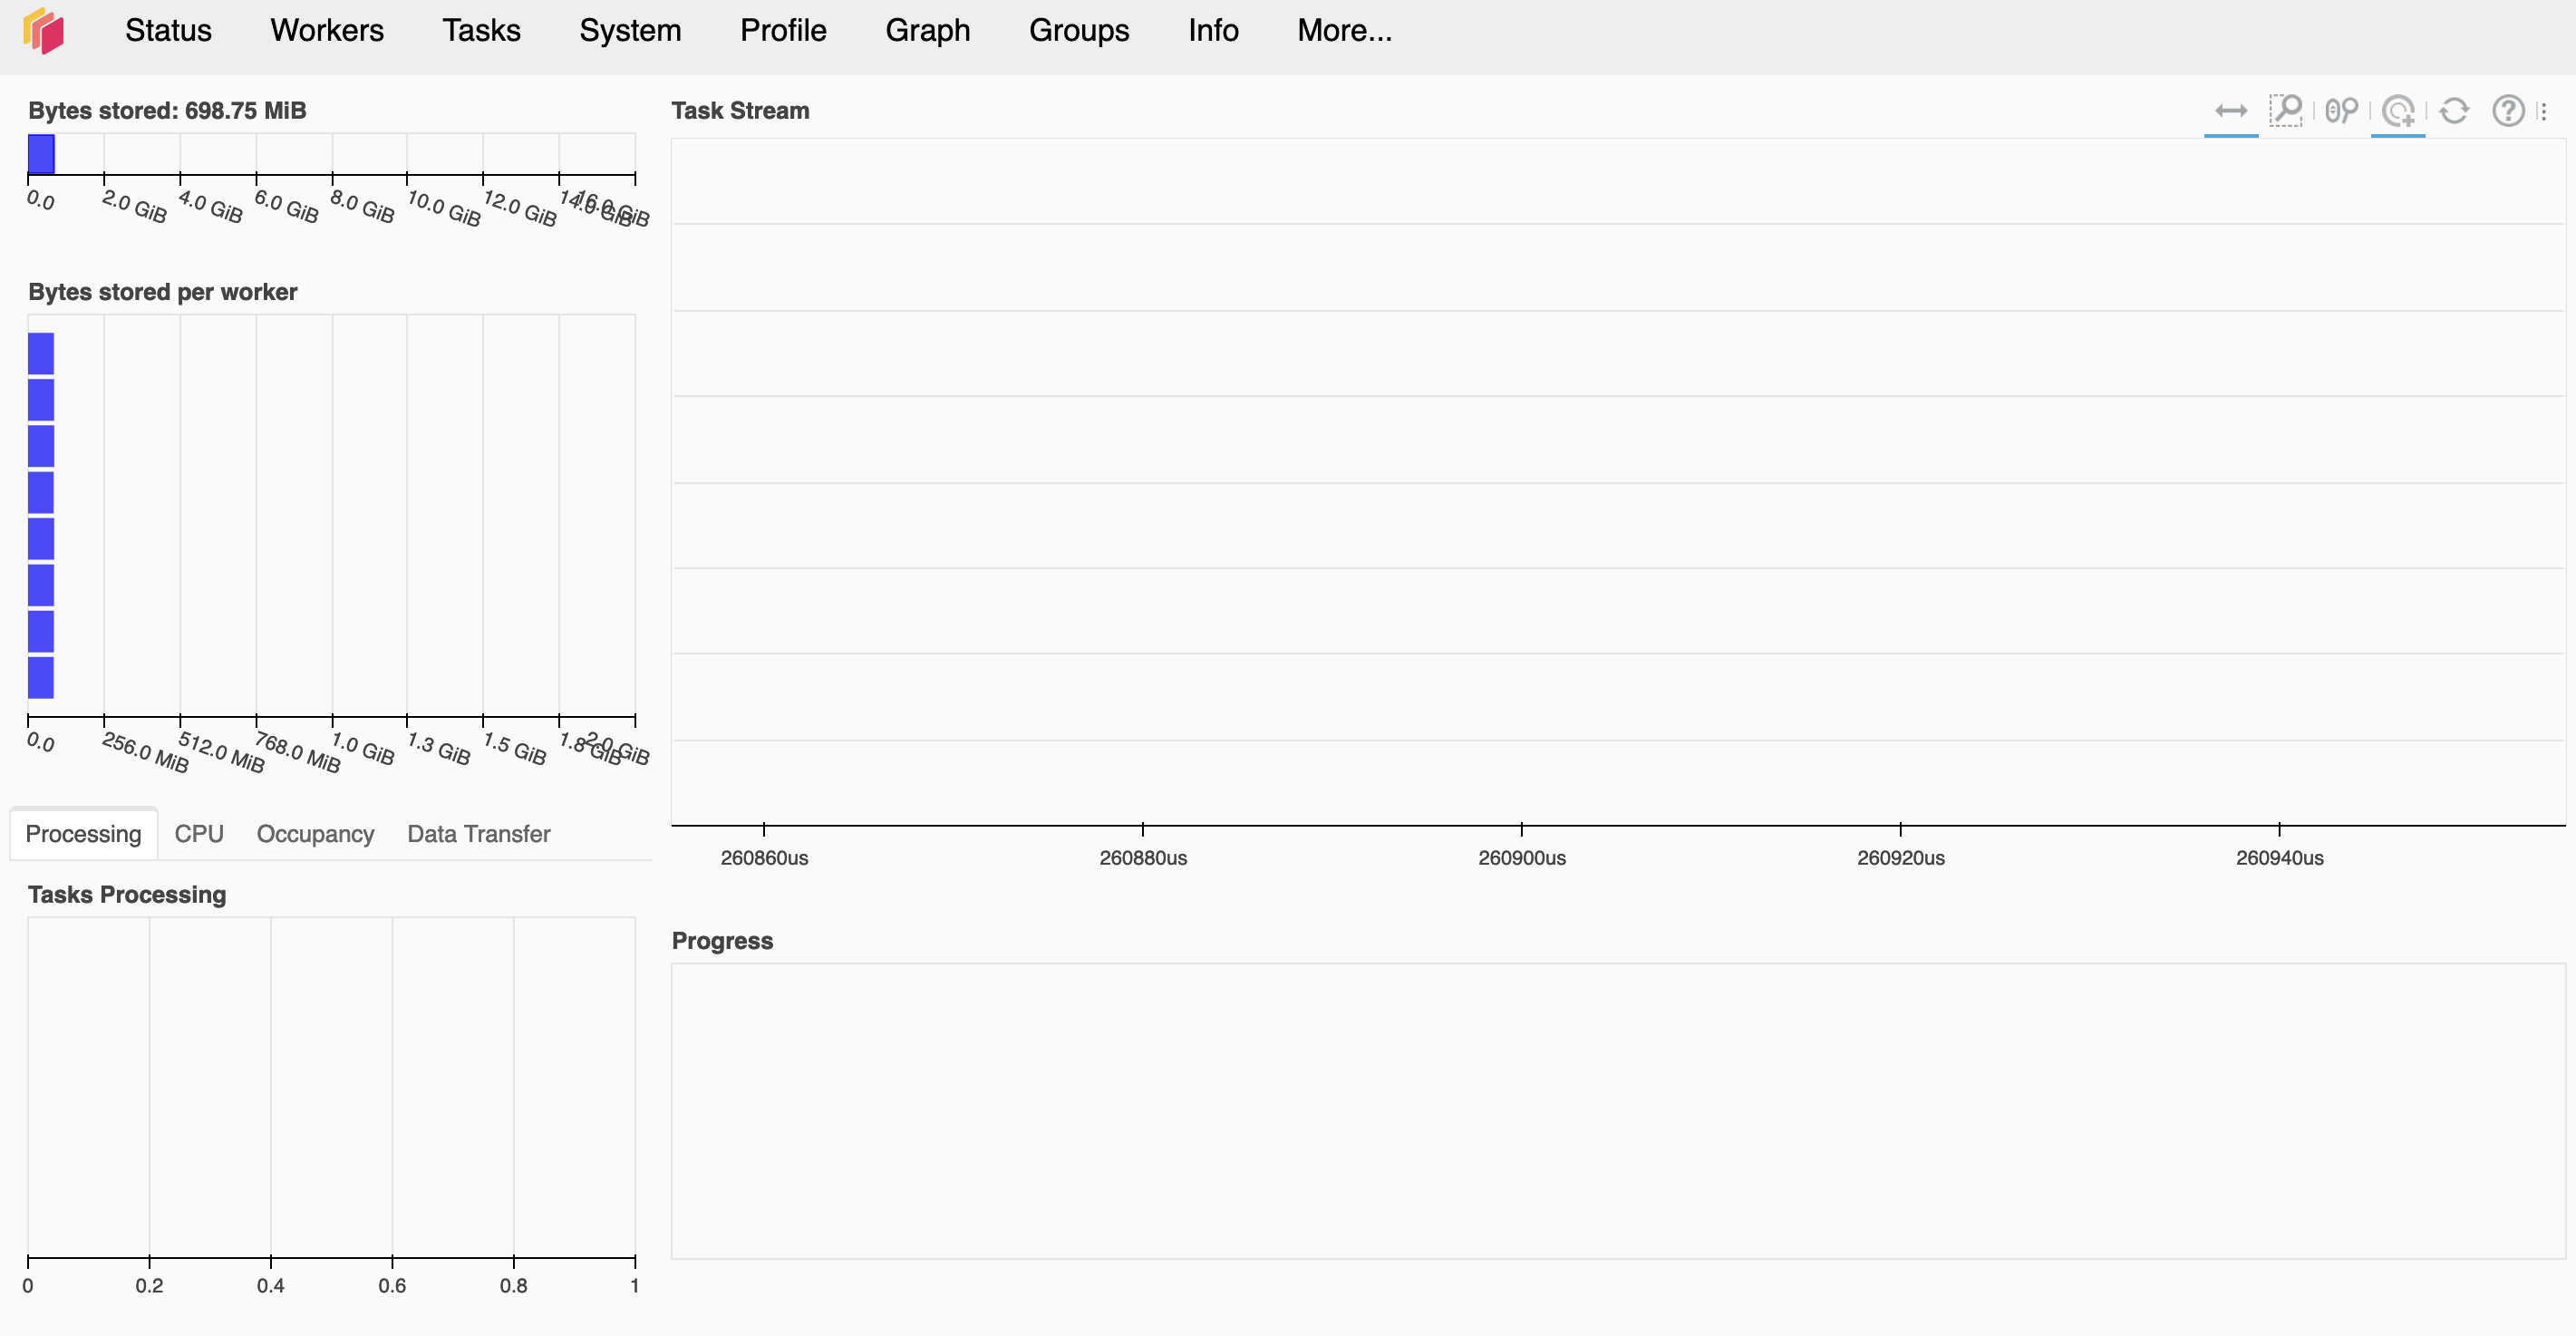Screen dimensions: 2576x1336
Task: Select the x-axis Pan tool
Action: (2230, 111)
